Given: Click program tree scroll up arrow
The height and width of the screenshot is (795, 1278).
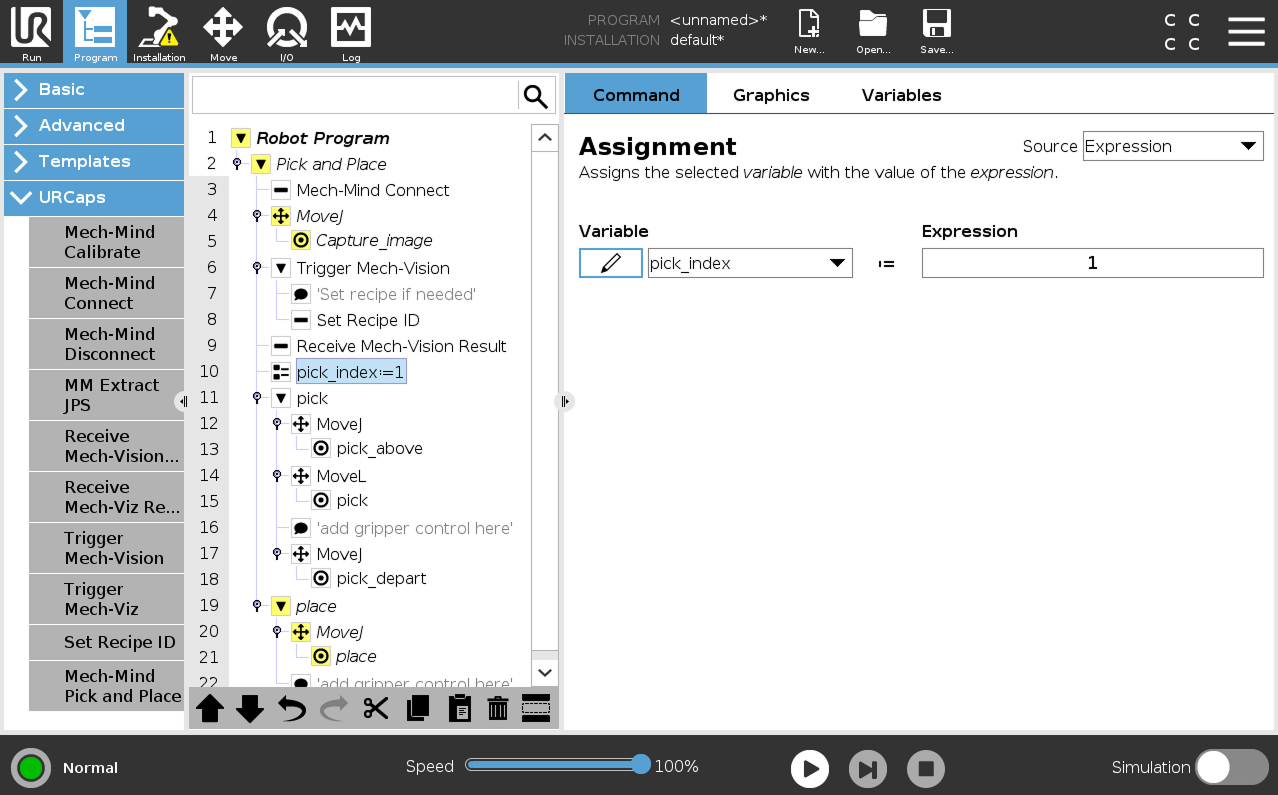Looking at the screenshot, I should [544, 138].
